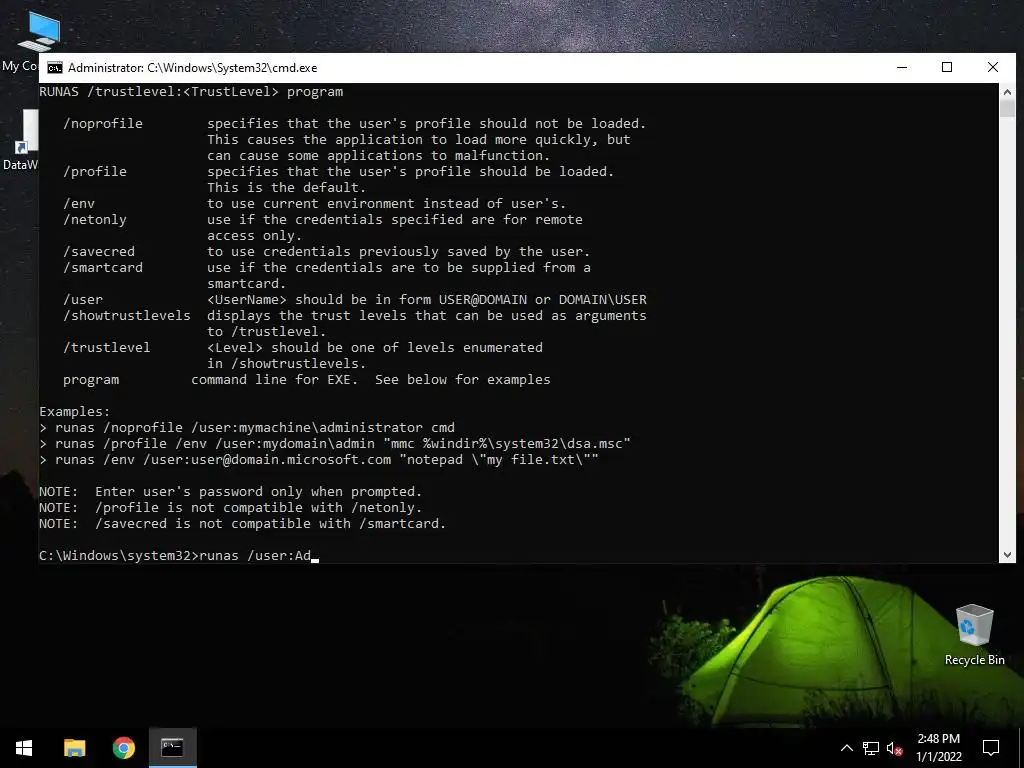Click the note about /profile and /netonly
Image resolution: width=1024 pixels, height=768 pixels.
[x=259, y=507]
